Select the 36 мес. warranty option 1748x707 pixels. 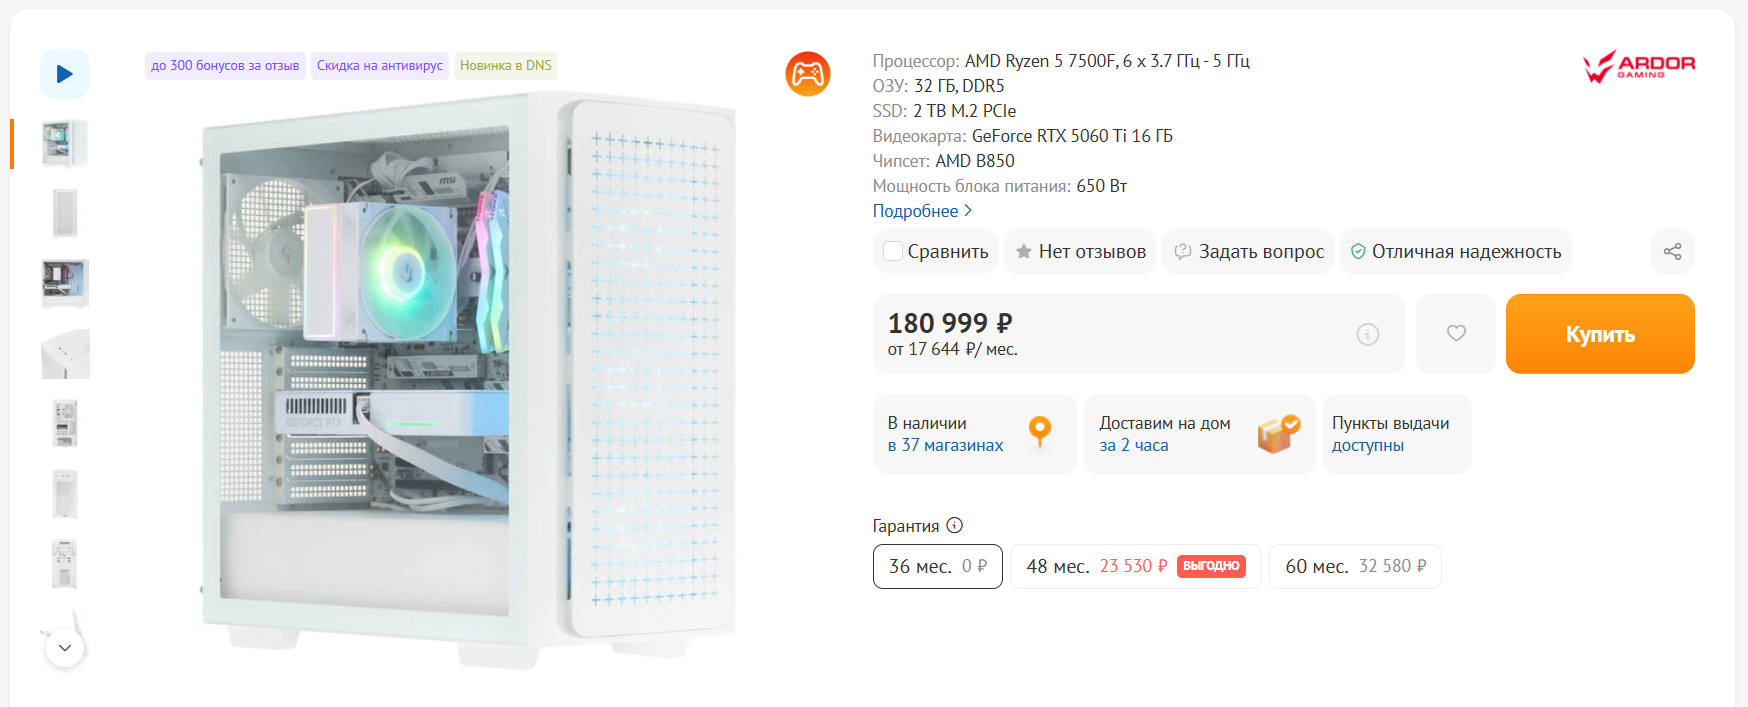[x=937, y=567]
